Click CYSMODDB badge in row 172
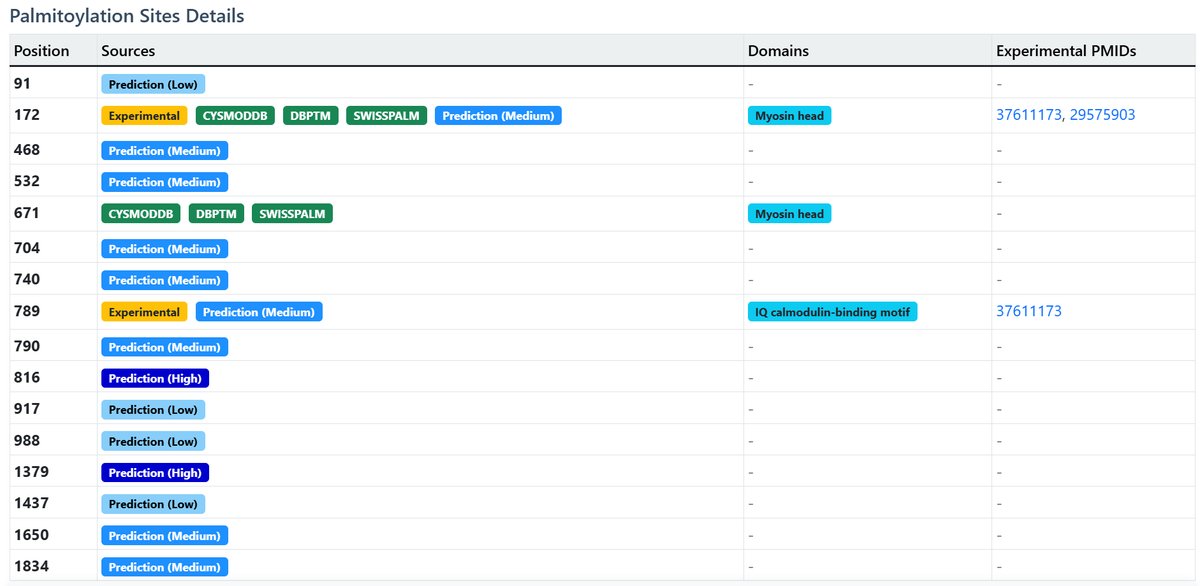The width and height of the screenshot is (1200, 586). (235, 116)
